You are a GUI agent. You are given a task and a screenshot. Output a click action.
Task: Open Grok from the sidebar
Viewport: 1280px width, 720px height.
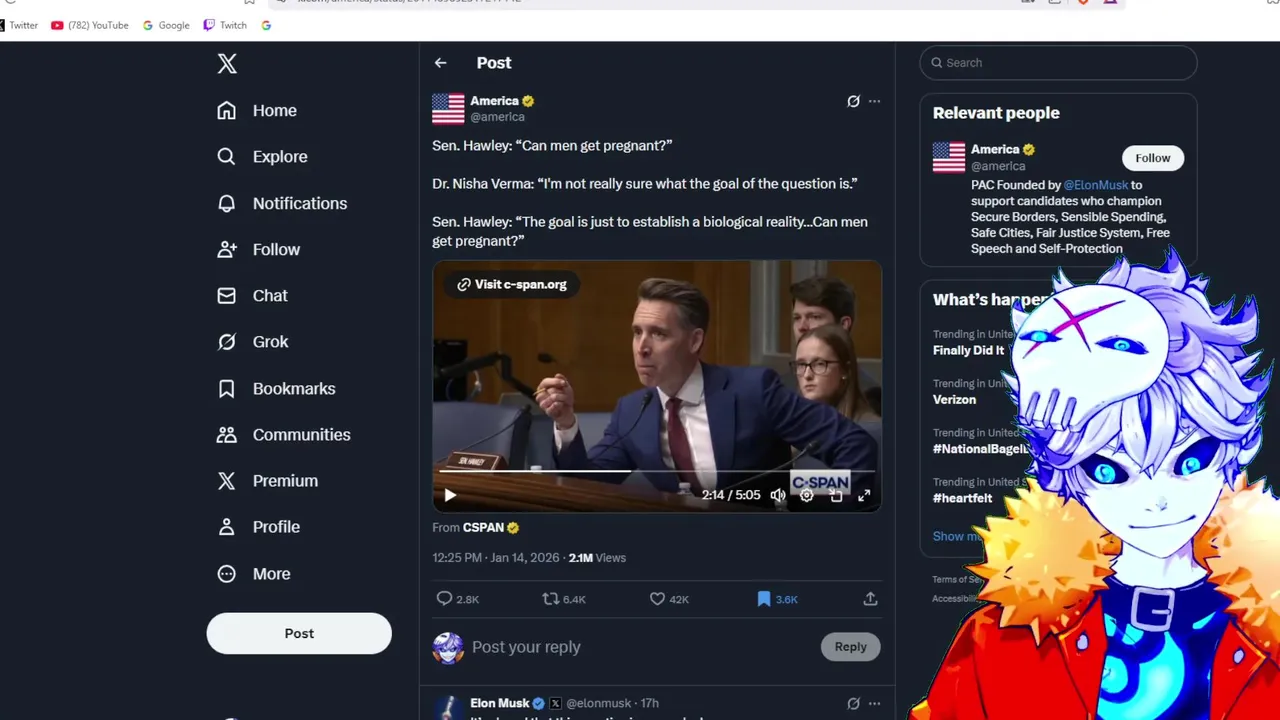tap(252, 341)
